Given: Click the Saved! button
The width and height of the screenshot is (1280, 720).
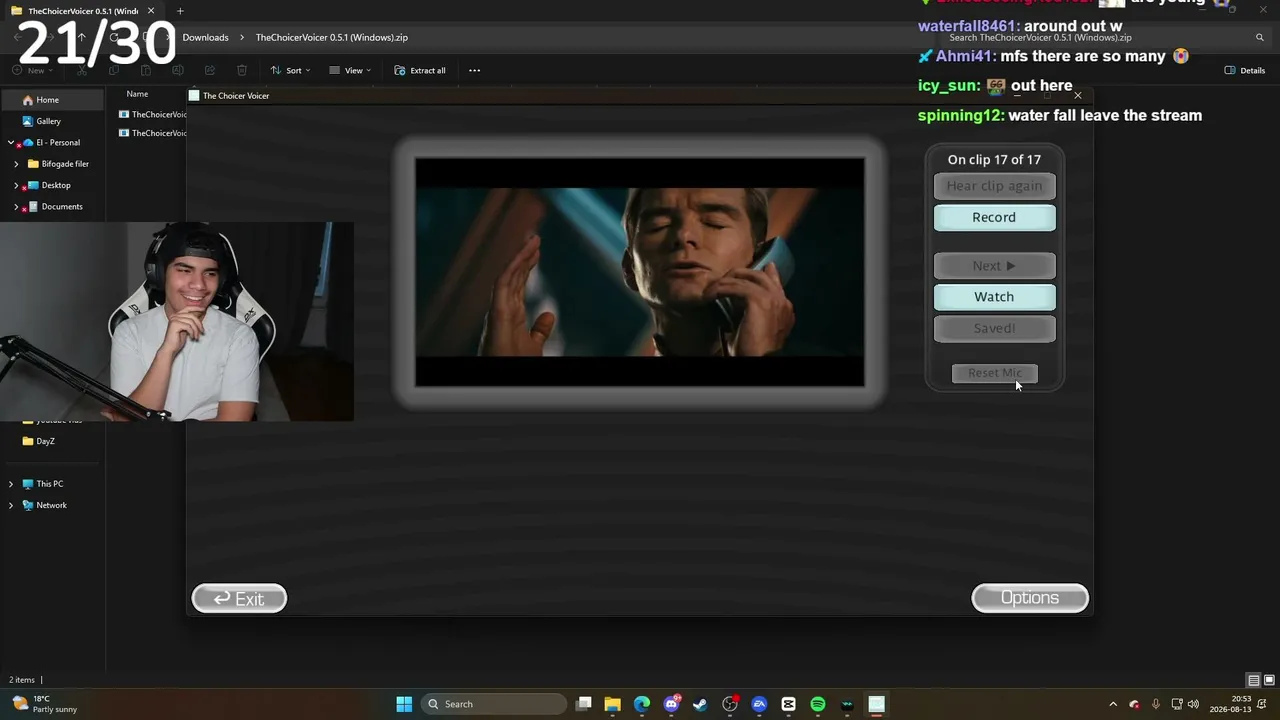Looking at the screenshot, I should click(994, 328).
